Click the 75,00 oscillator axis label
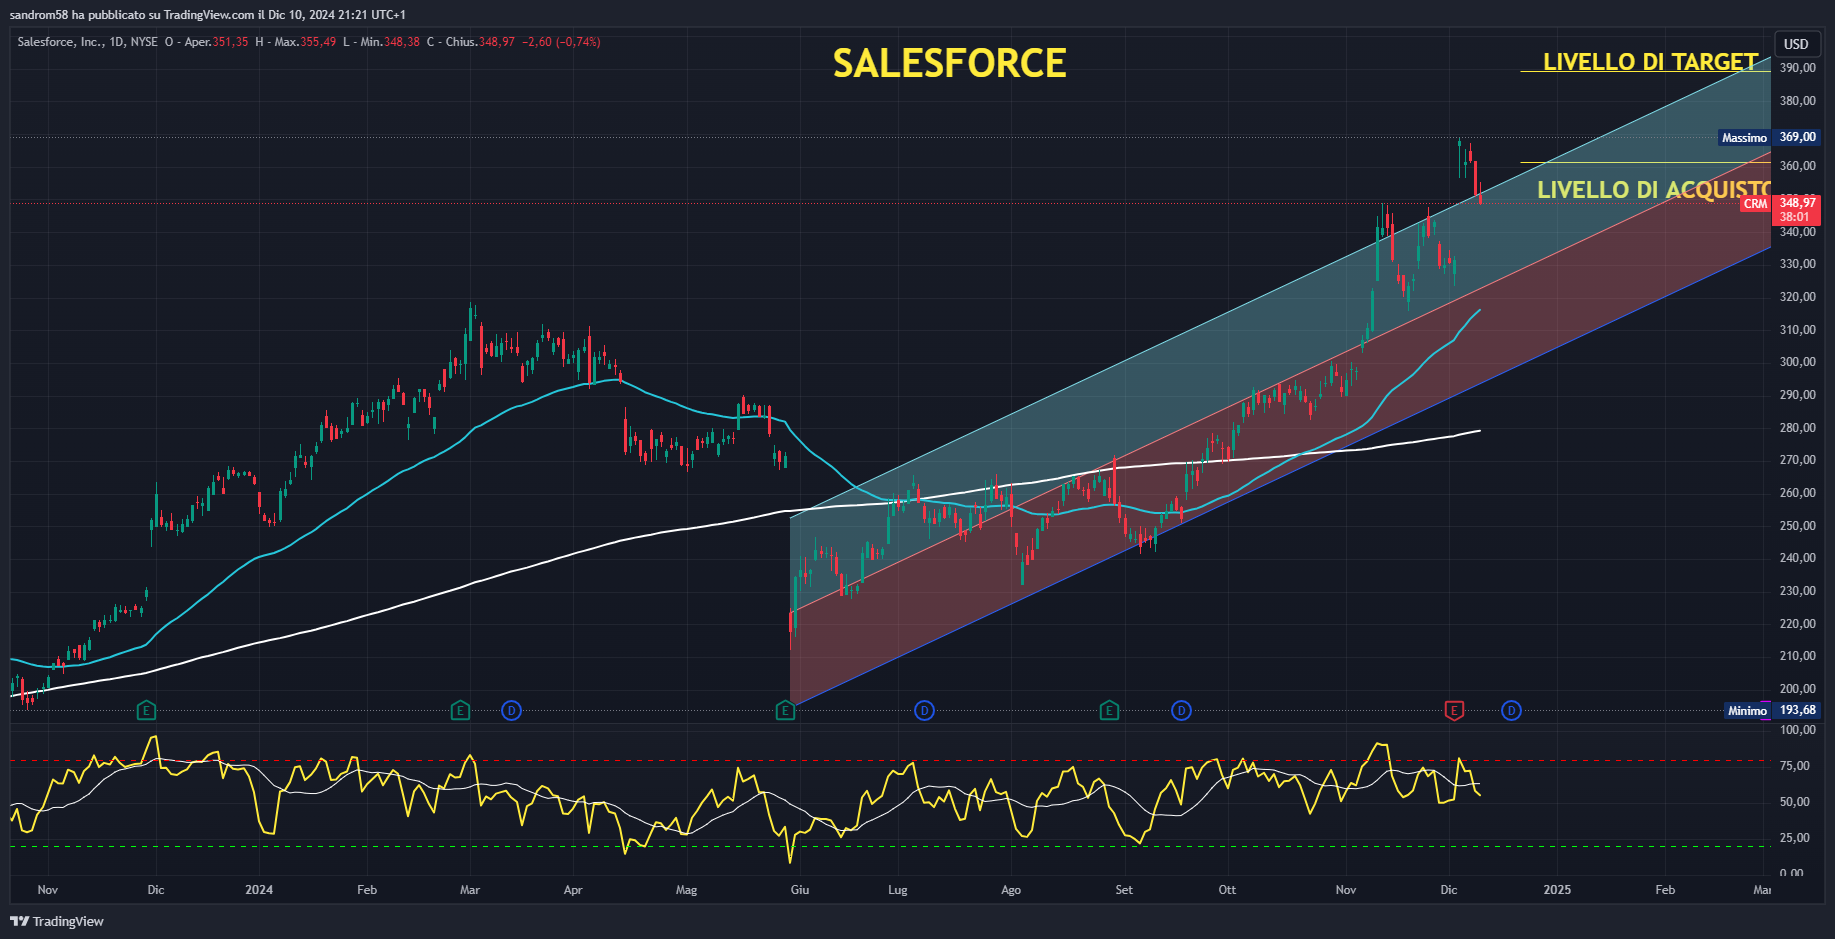The image size is (1835, 939). pos(1795,766)
